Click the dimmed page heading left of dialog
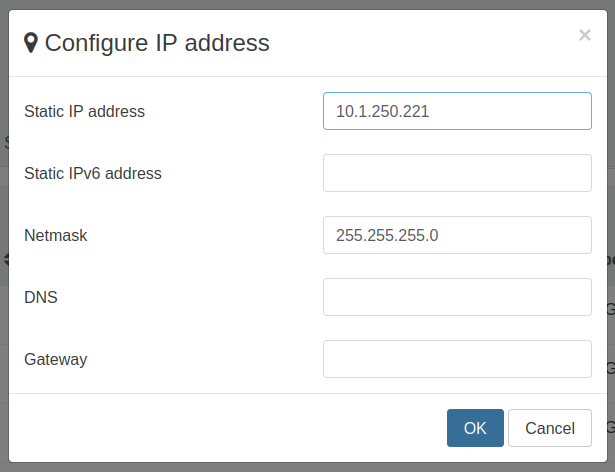Viewport: 615px width, 472px height. tap(4, 142)
